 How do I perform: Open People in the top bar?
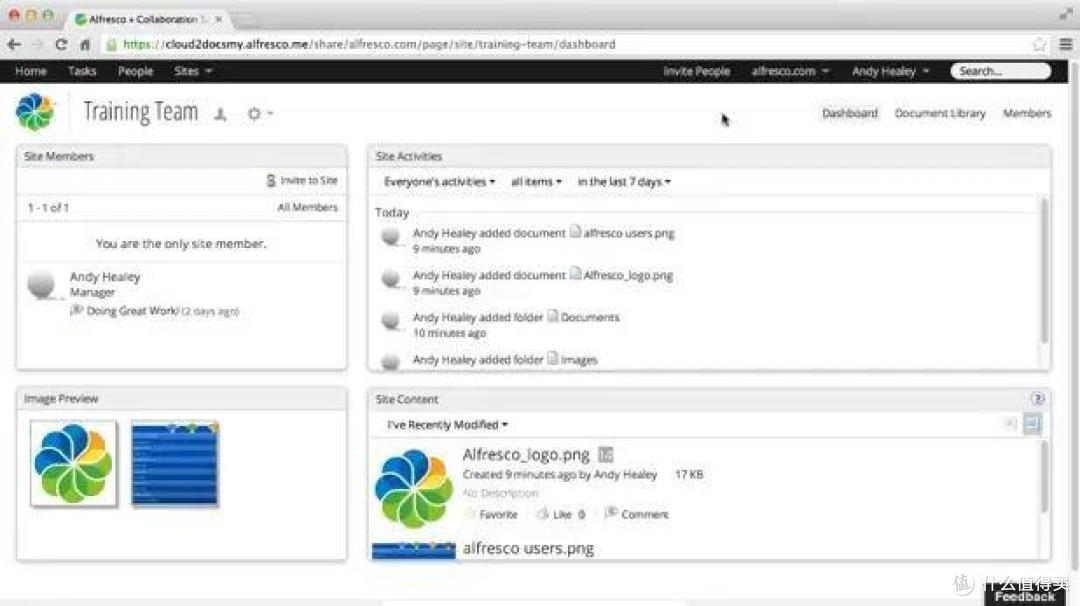135,71
